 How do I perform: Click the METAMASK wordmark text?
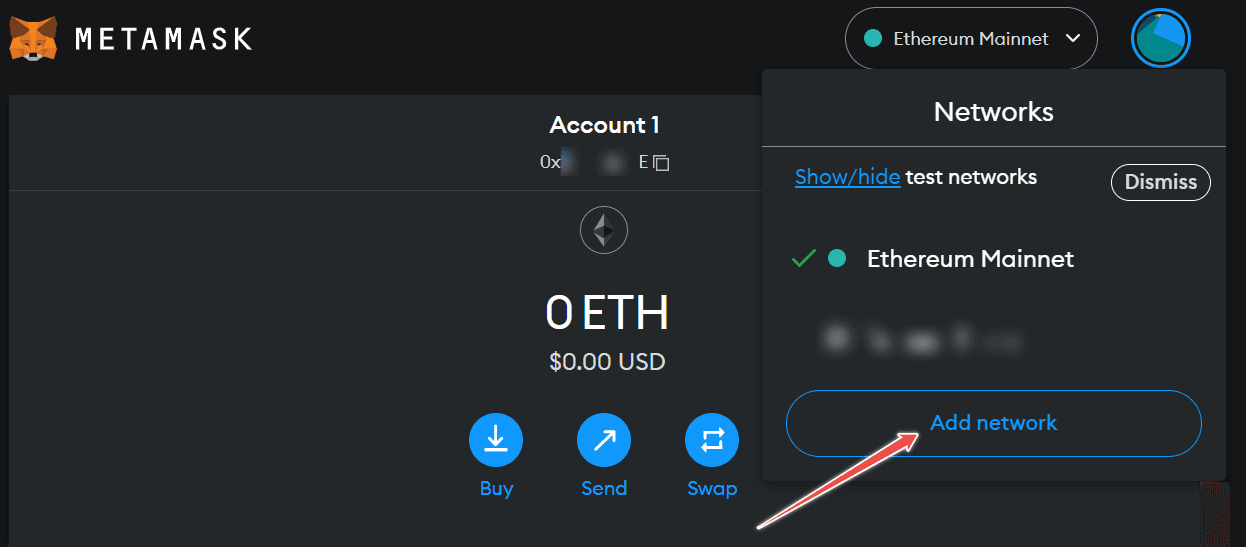pos(163,39)
